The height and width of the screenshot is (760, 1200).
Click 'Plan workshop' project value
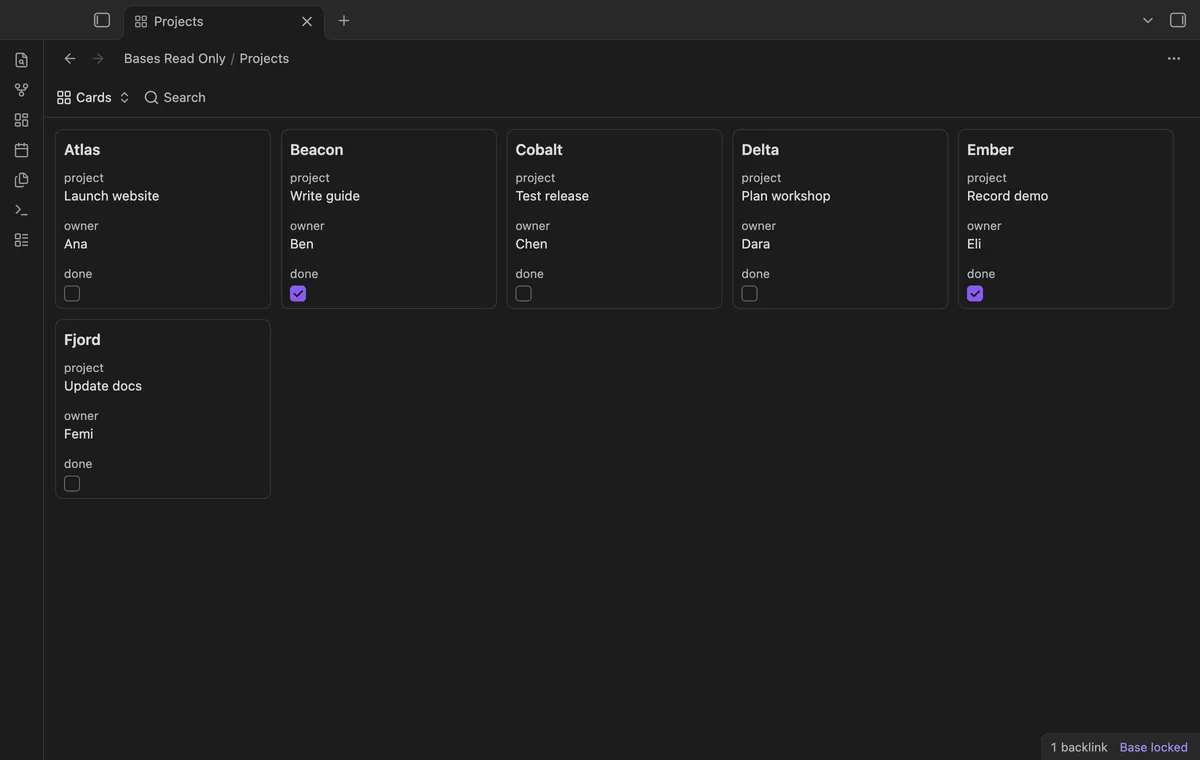786,196
